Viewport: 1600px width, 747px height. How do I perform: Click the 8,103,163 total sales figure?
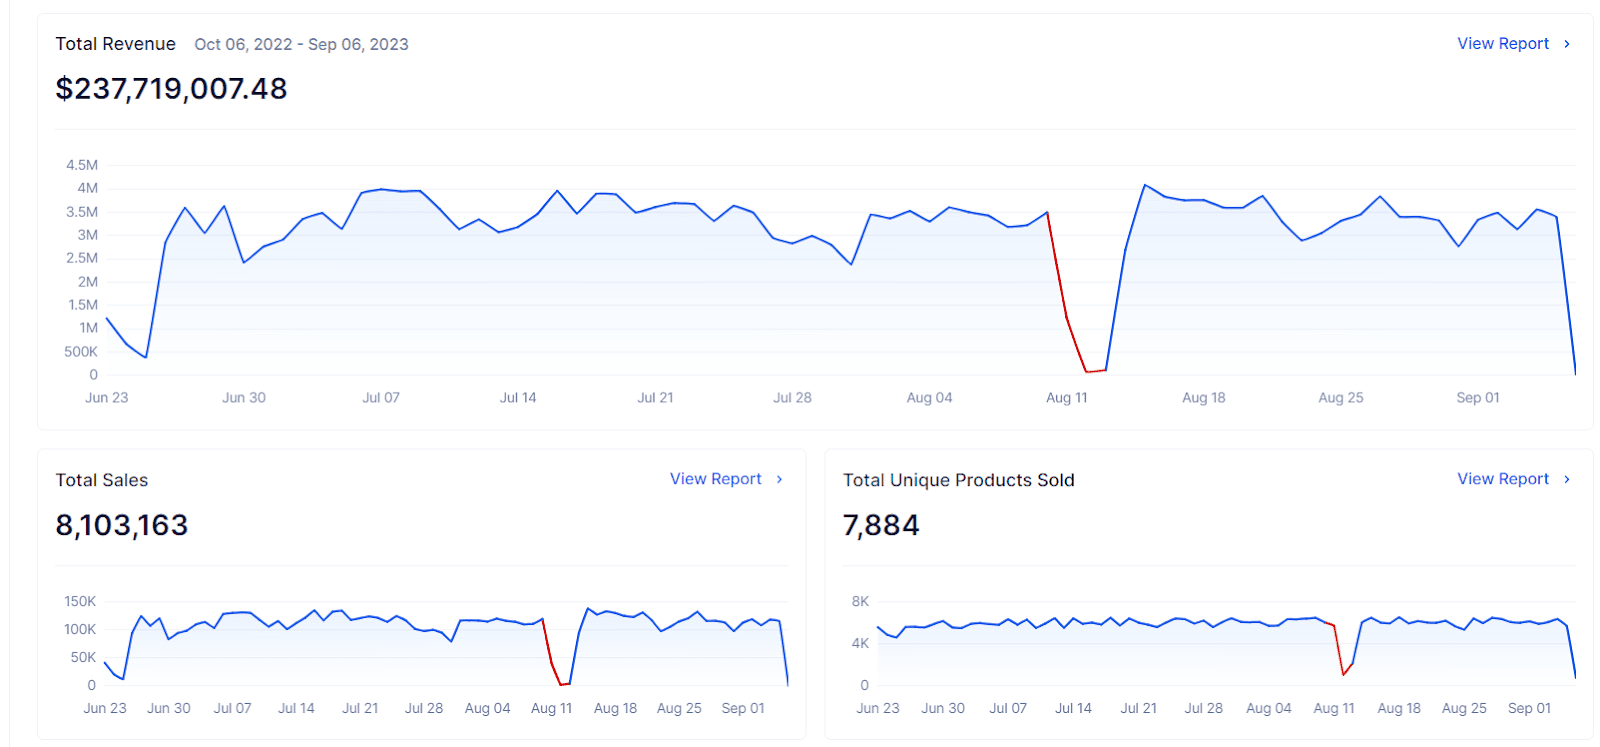click(122, 525)
